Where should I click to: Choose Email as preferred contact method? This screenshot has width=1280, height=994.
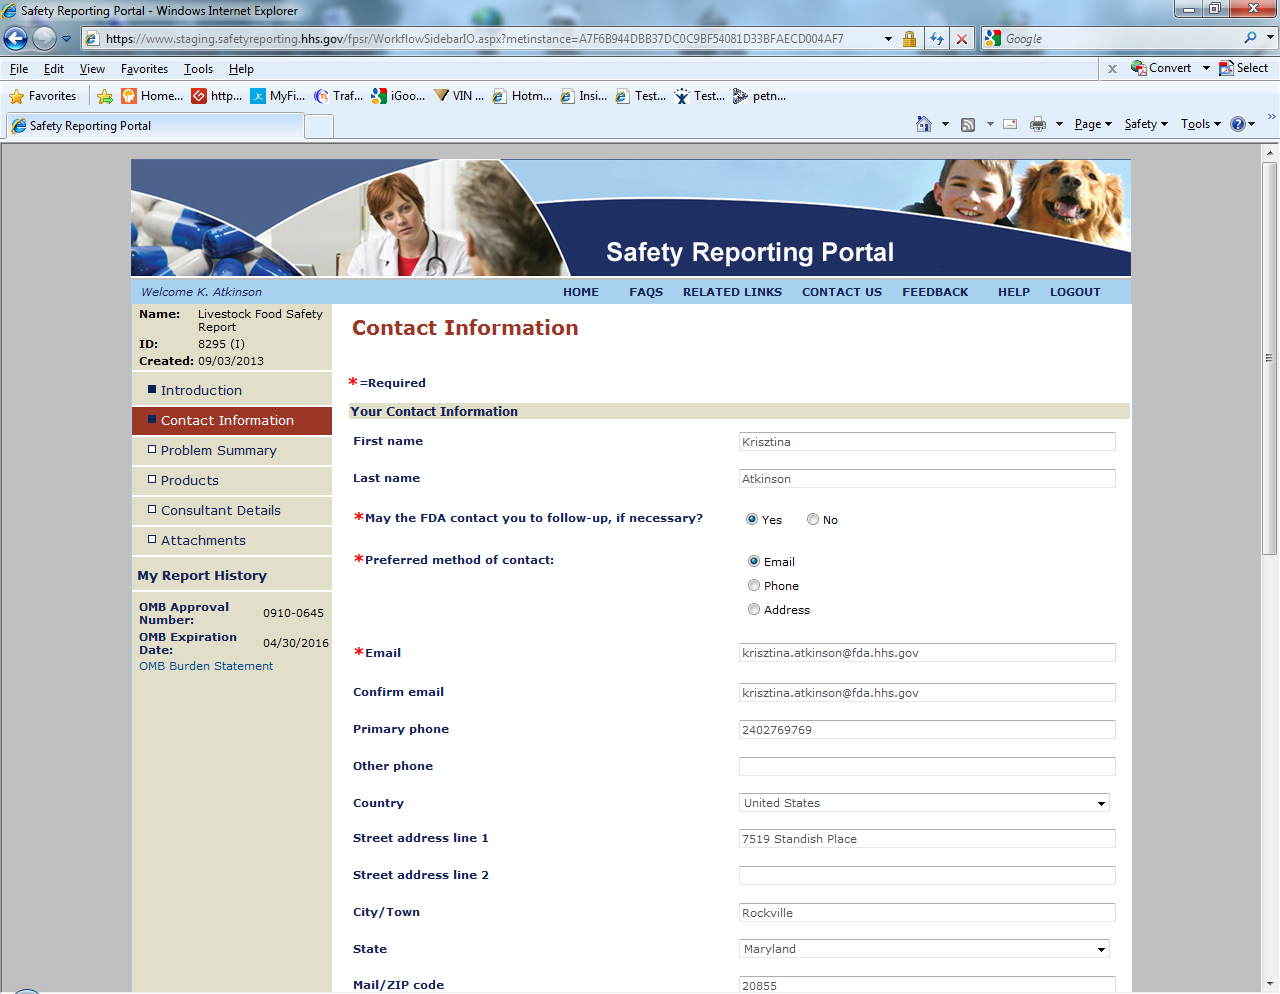coord(754,561)
